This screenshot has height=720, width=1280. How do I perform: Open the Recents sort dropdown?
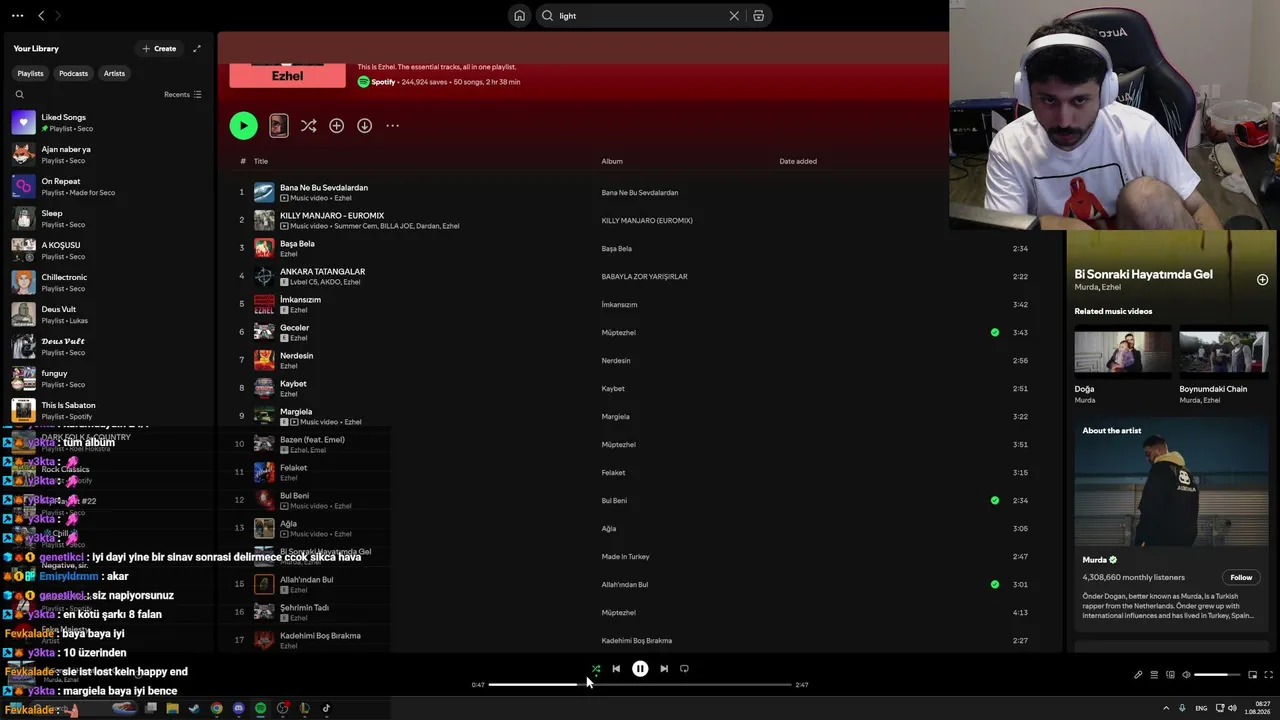pyautogui.click(x=183, y=95)
